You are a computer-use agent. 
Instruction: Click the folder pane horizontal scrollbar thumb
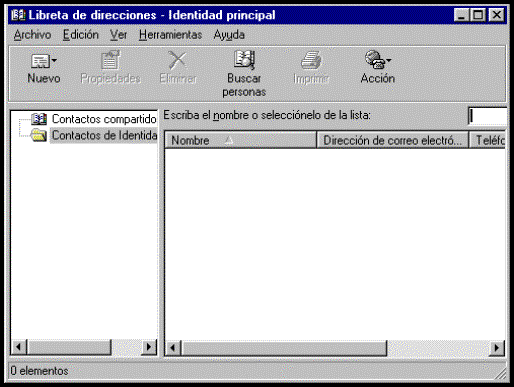pyautogui.click(x=69, y=347)
